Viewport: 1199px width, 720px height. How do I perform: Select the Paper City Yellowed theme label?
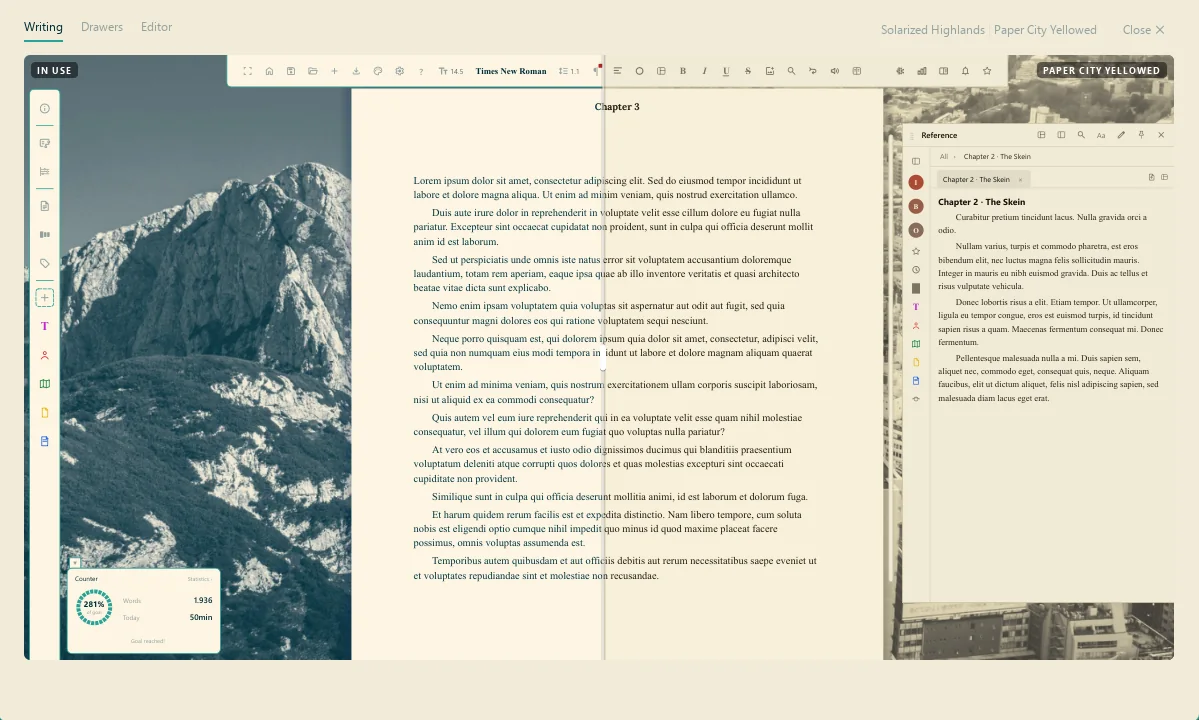point(1045,30)
